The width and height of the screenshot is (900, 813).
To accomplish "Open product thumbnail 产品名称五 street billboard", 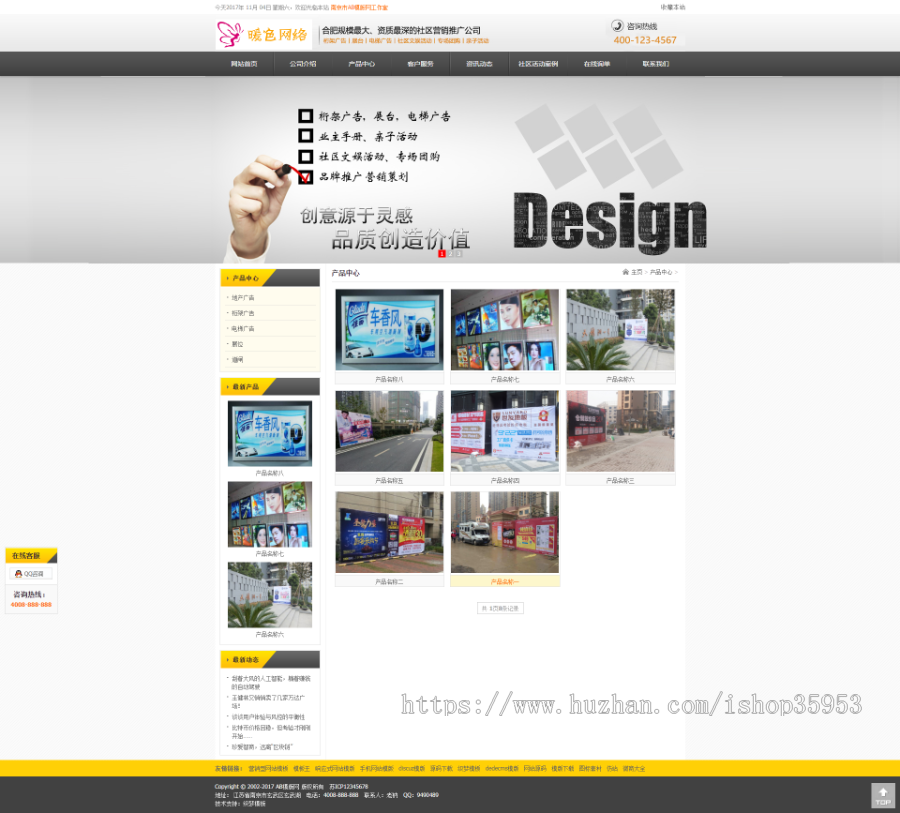I will (x=390, y=431).
